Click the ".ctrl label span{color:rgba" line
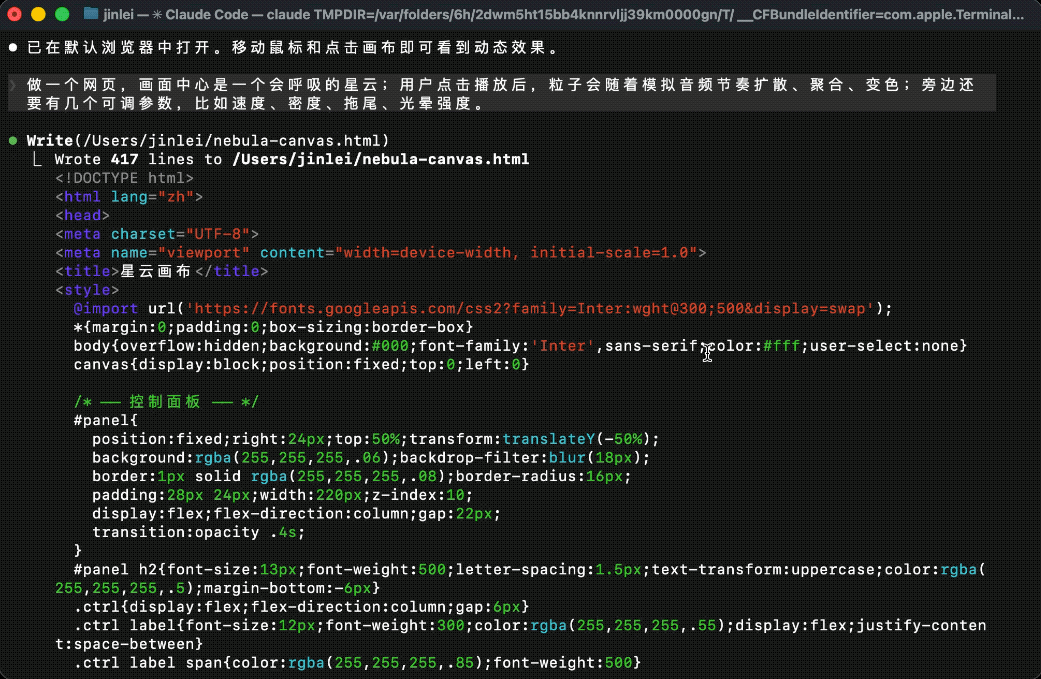This screenshot has height=679, width=1041. [357, 662]
